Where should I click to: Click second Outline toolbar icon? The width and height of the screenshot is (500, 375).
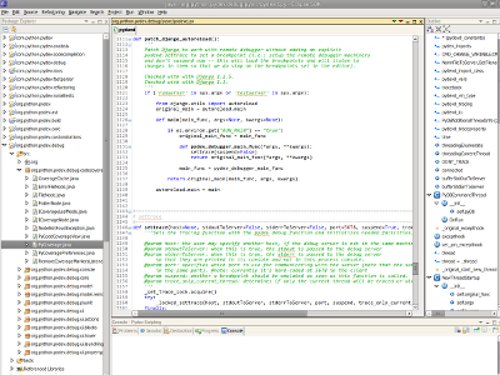coord(439,29)
